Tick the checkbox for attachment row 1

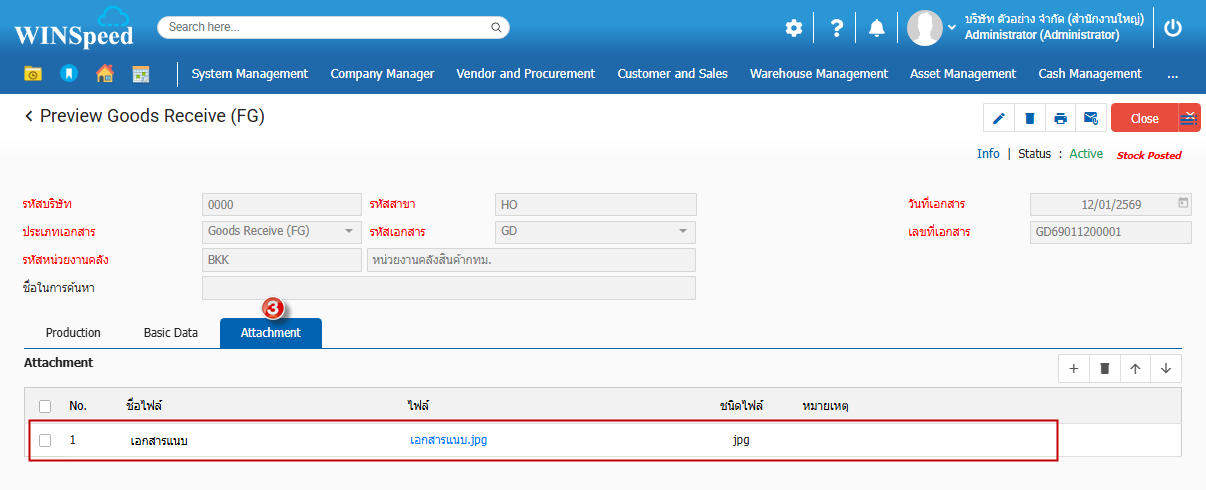[x=45, y=440]
